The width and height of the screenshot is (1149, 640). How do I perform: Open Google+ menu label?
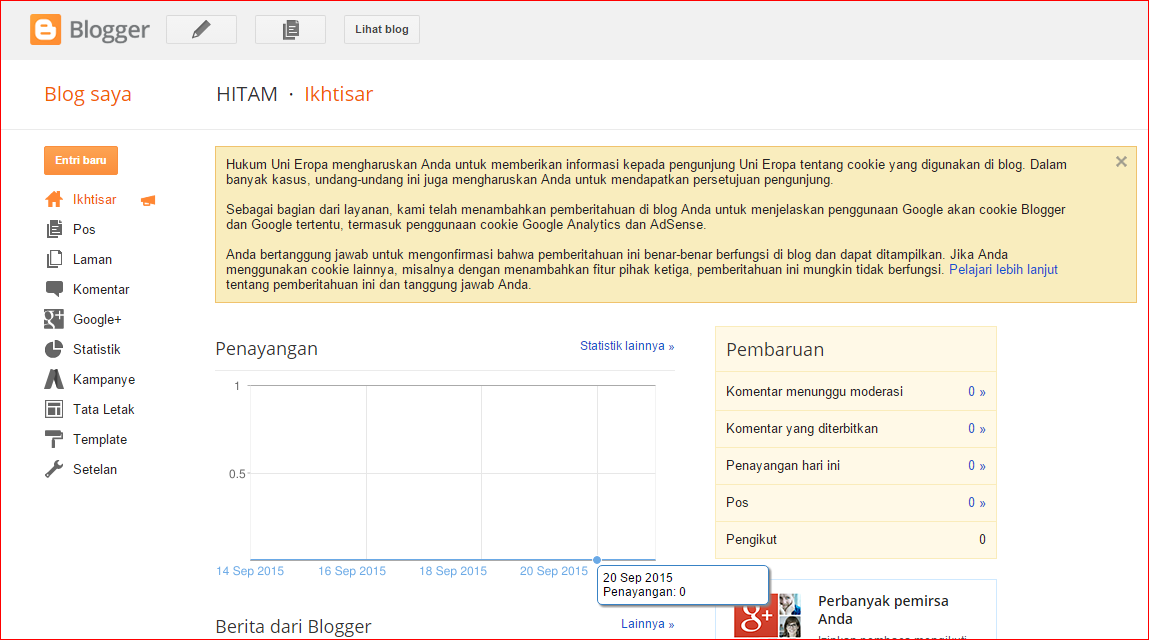pyautogui.click(x=97, y=320)
